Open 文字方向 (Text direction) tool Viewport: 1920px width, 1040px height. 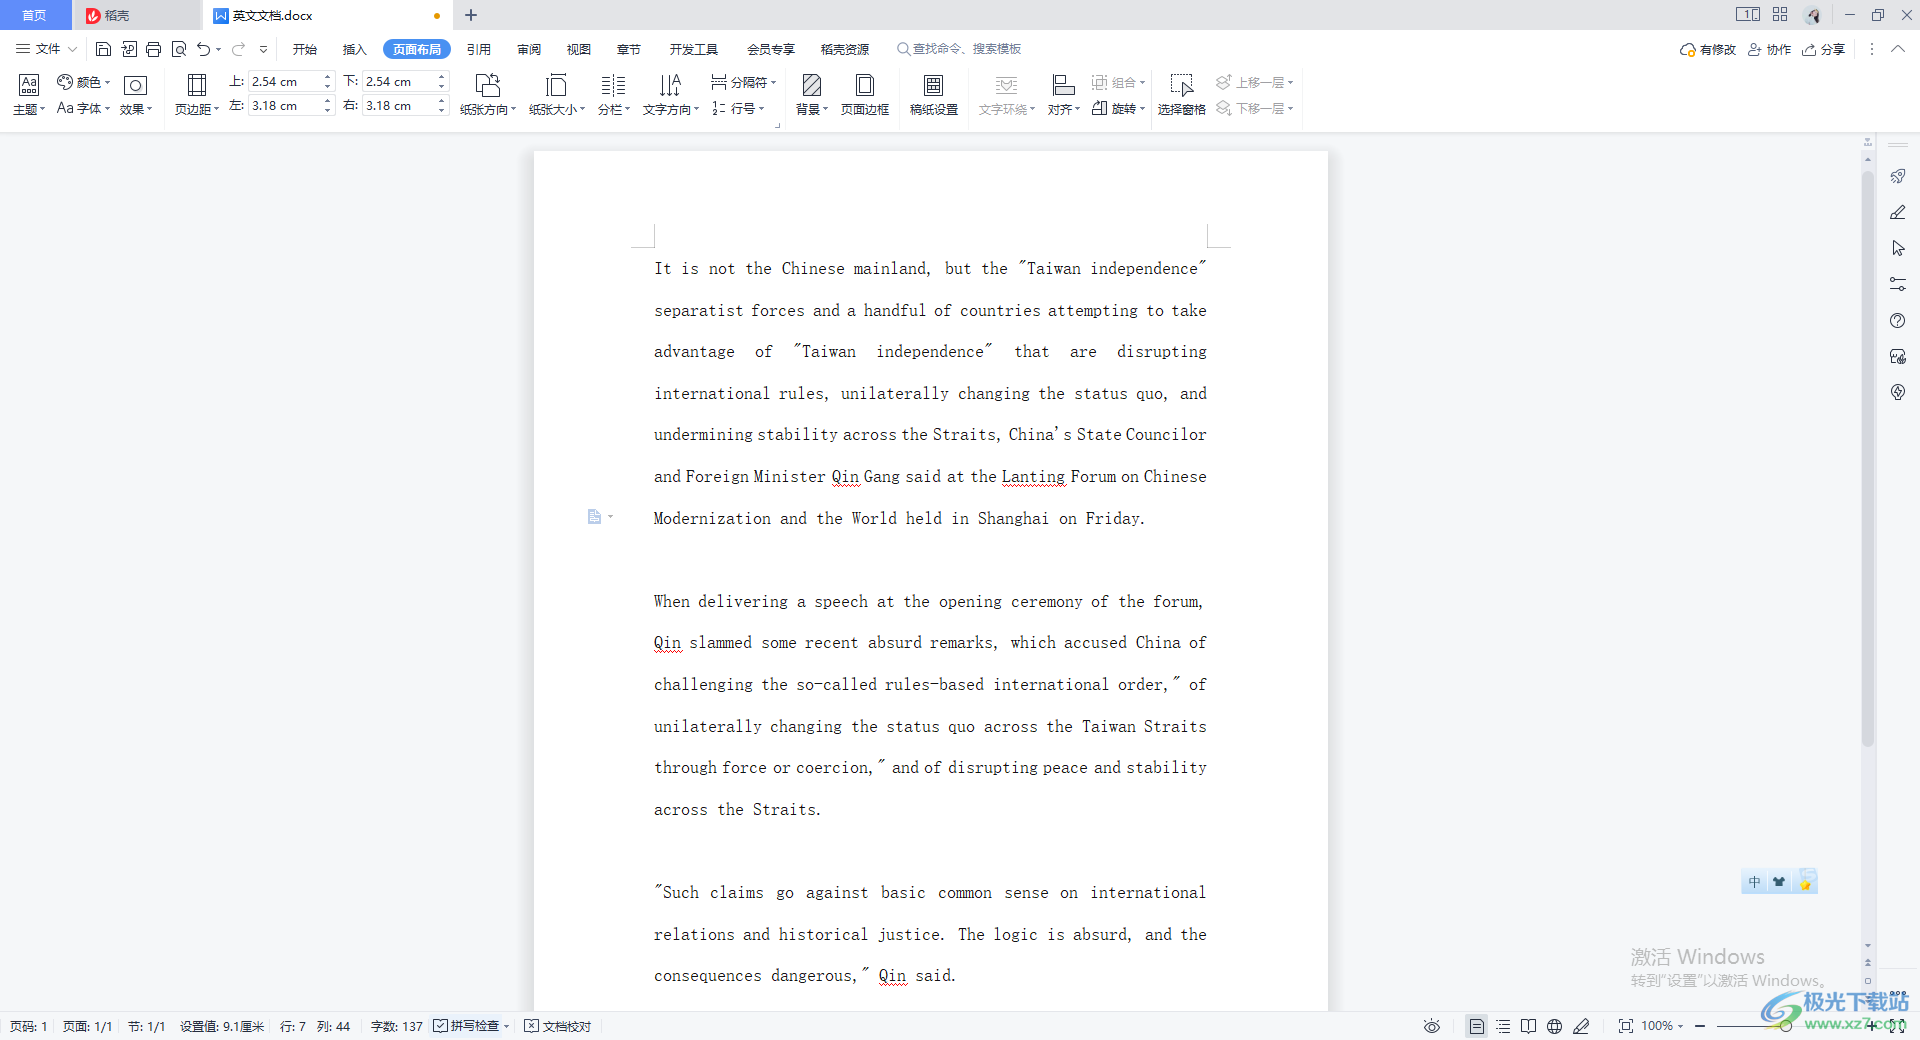(x=670, y=95)
